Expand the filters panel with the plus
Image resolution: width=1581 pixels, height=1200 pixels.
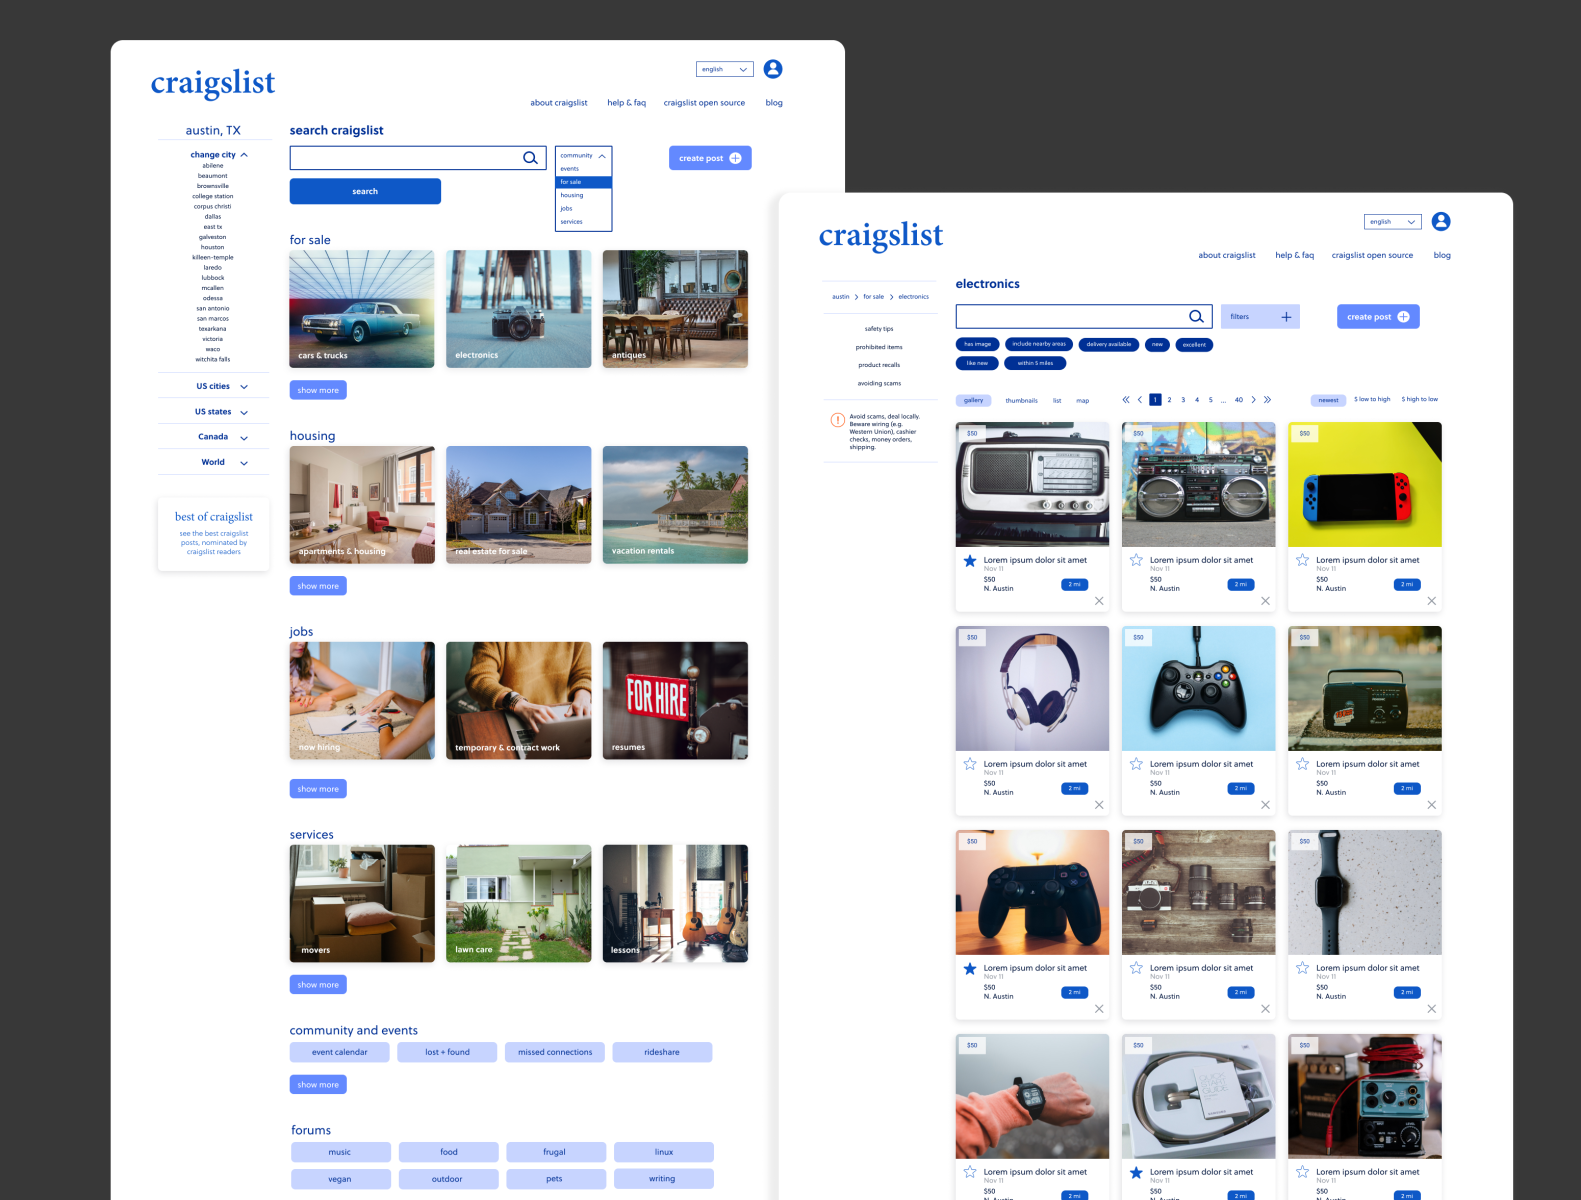pos(1286,317)
